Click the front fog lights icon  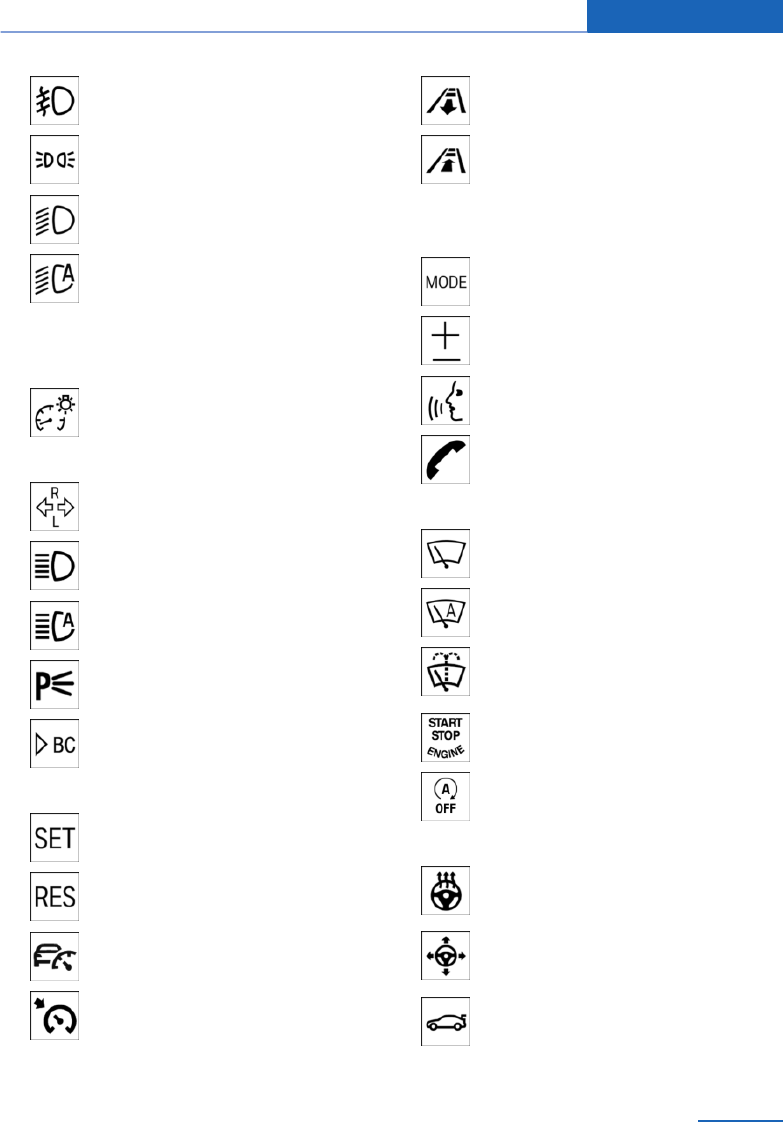tap(54, 100)
